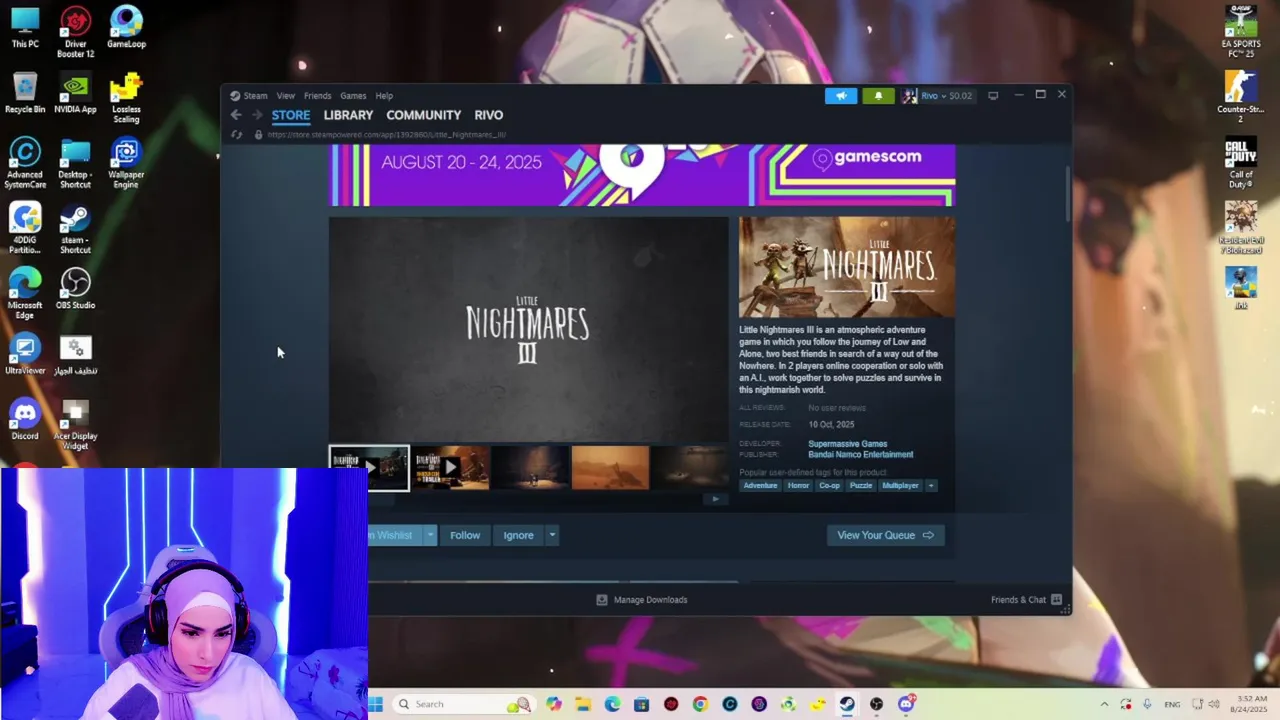
Task: Open Friends & Chat in Steam
Action: coord(1026,600)
